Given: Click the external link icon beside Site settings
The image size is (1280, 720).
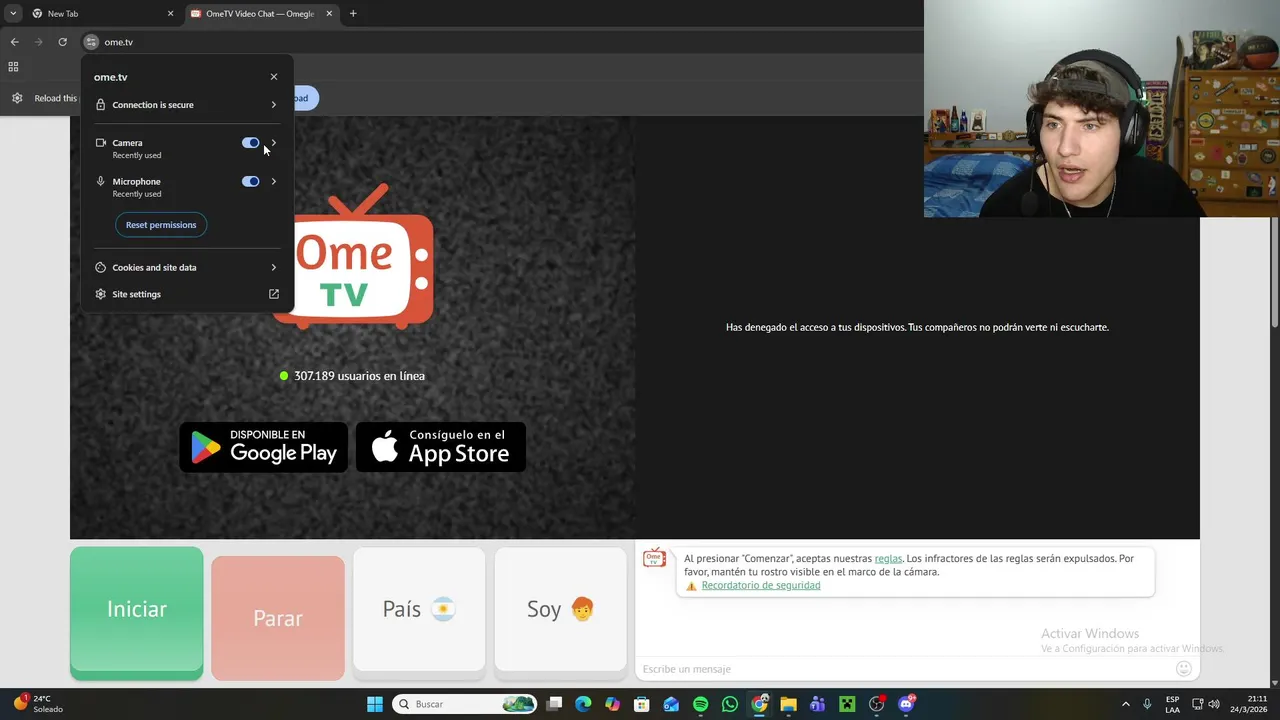Looking at the screenshot, I should [274, 294].
